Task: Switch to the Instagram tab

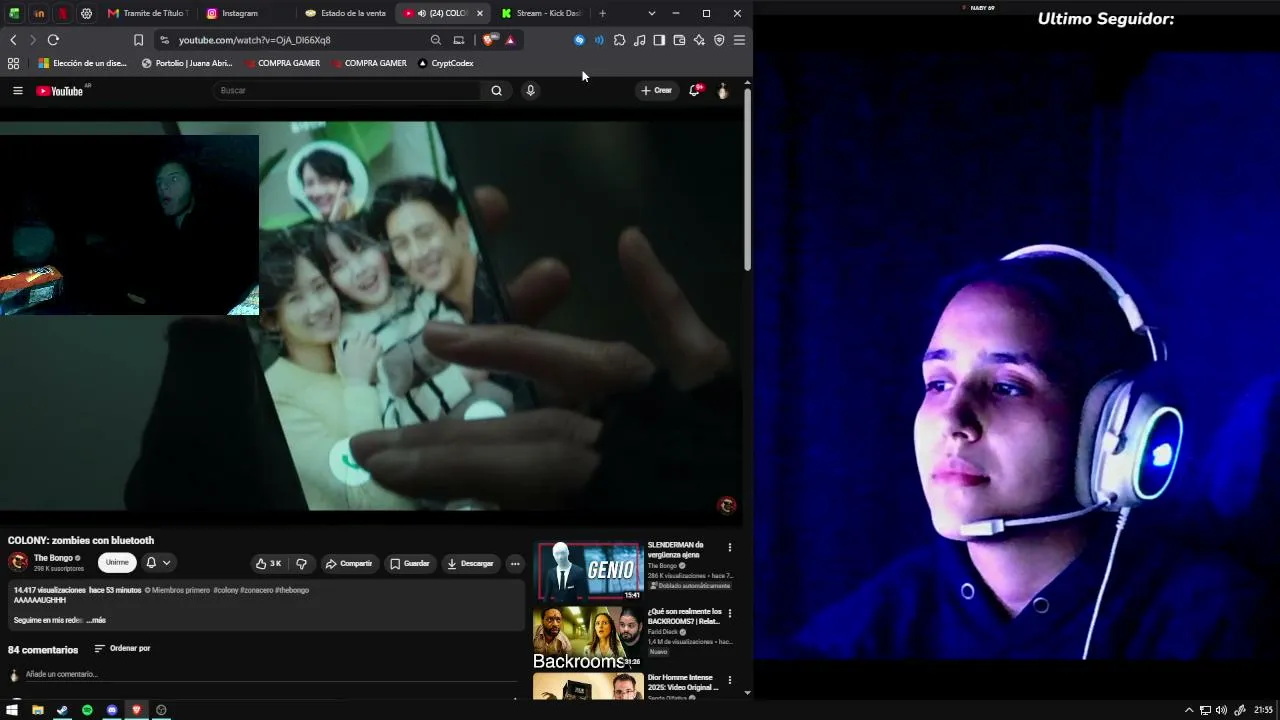Action: [x=245, y=13]
